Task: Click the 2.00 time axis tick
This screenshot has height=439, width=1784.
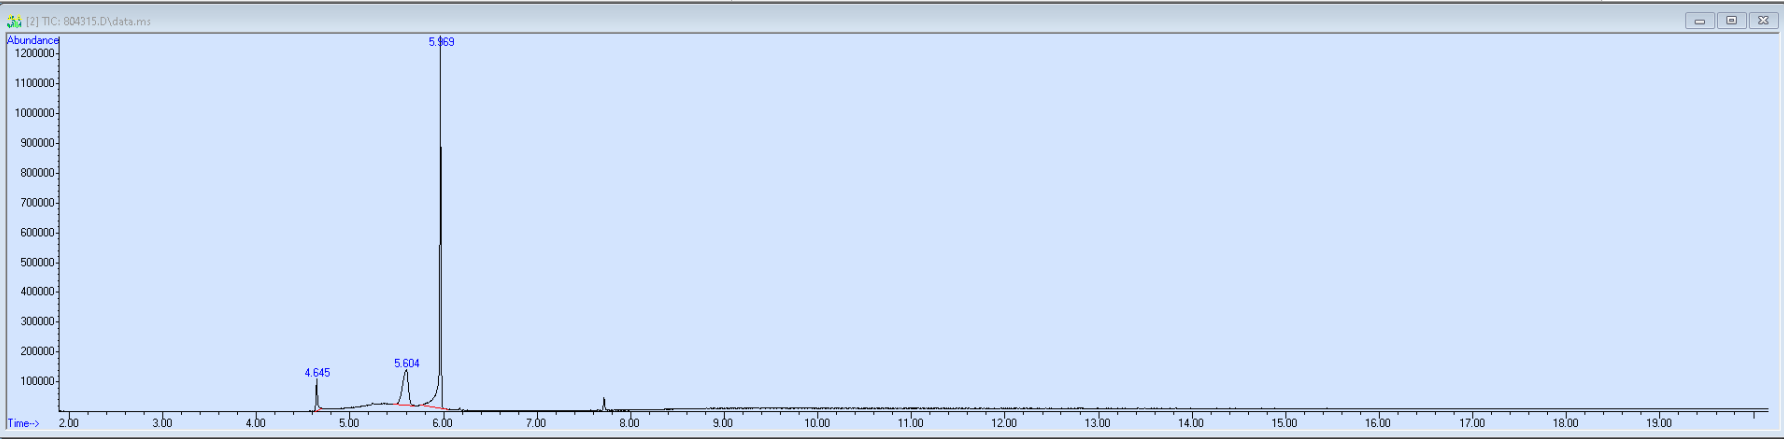Action: 68,423
